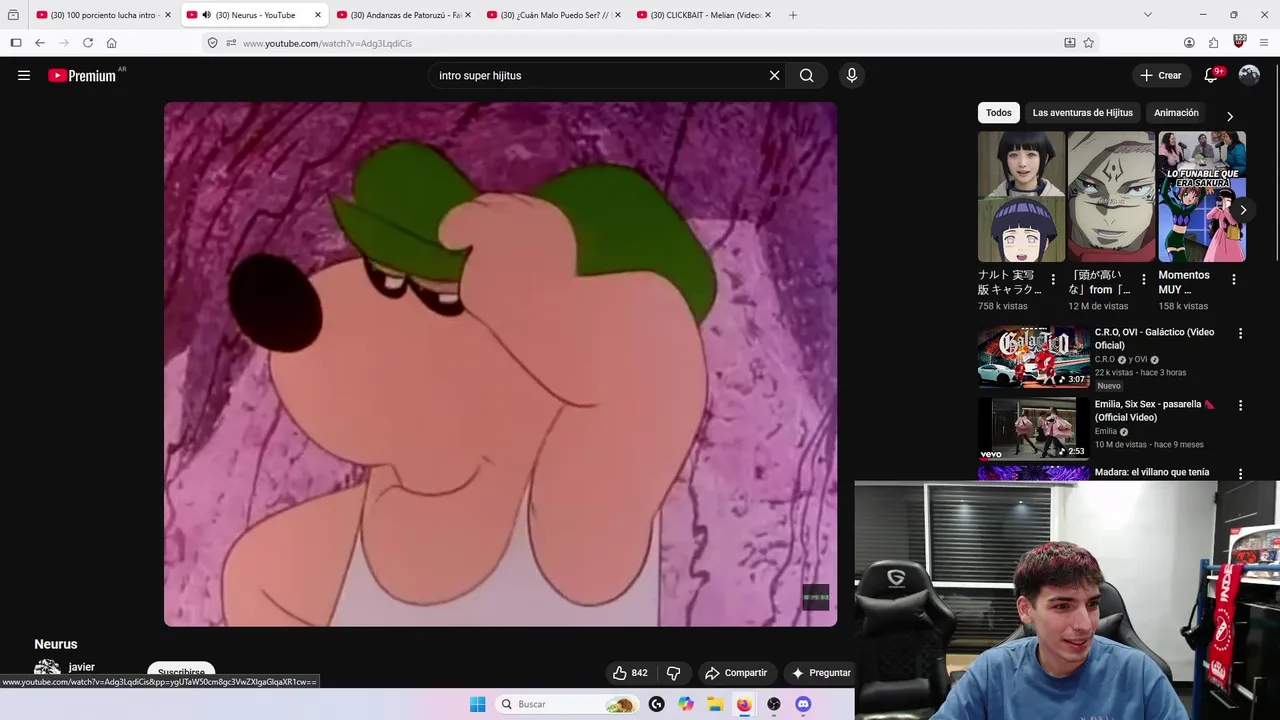Open File Explorer from the taskbar
Screen dimensions: 1280x720
715,704
